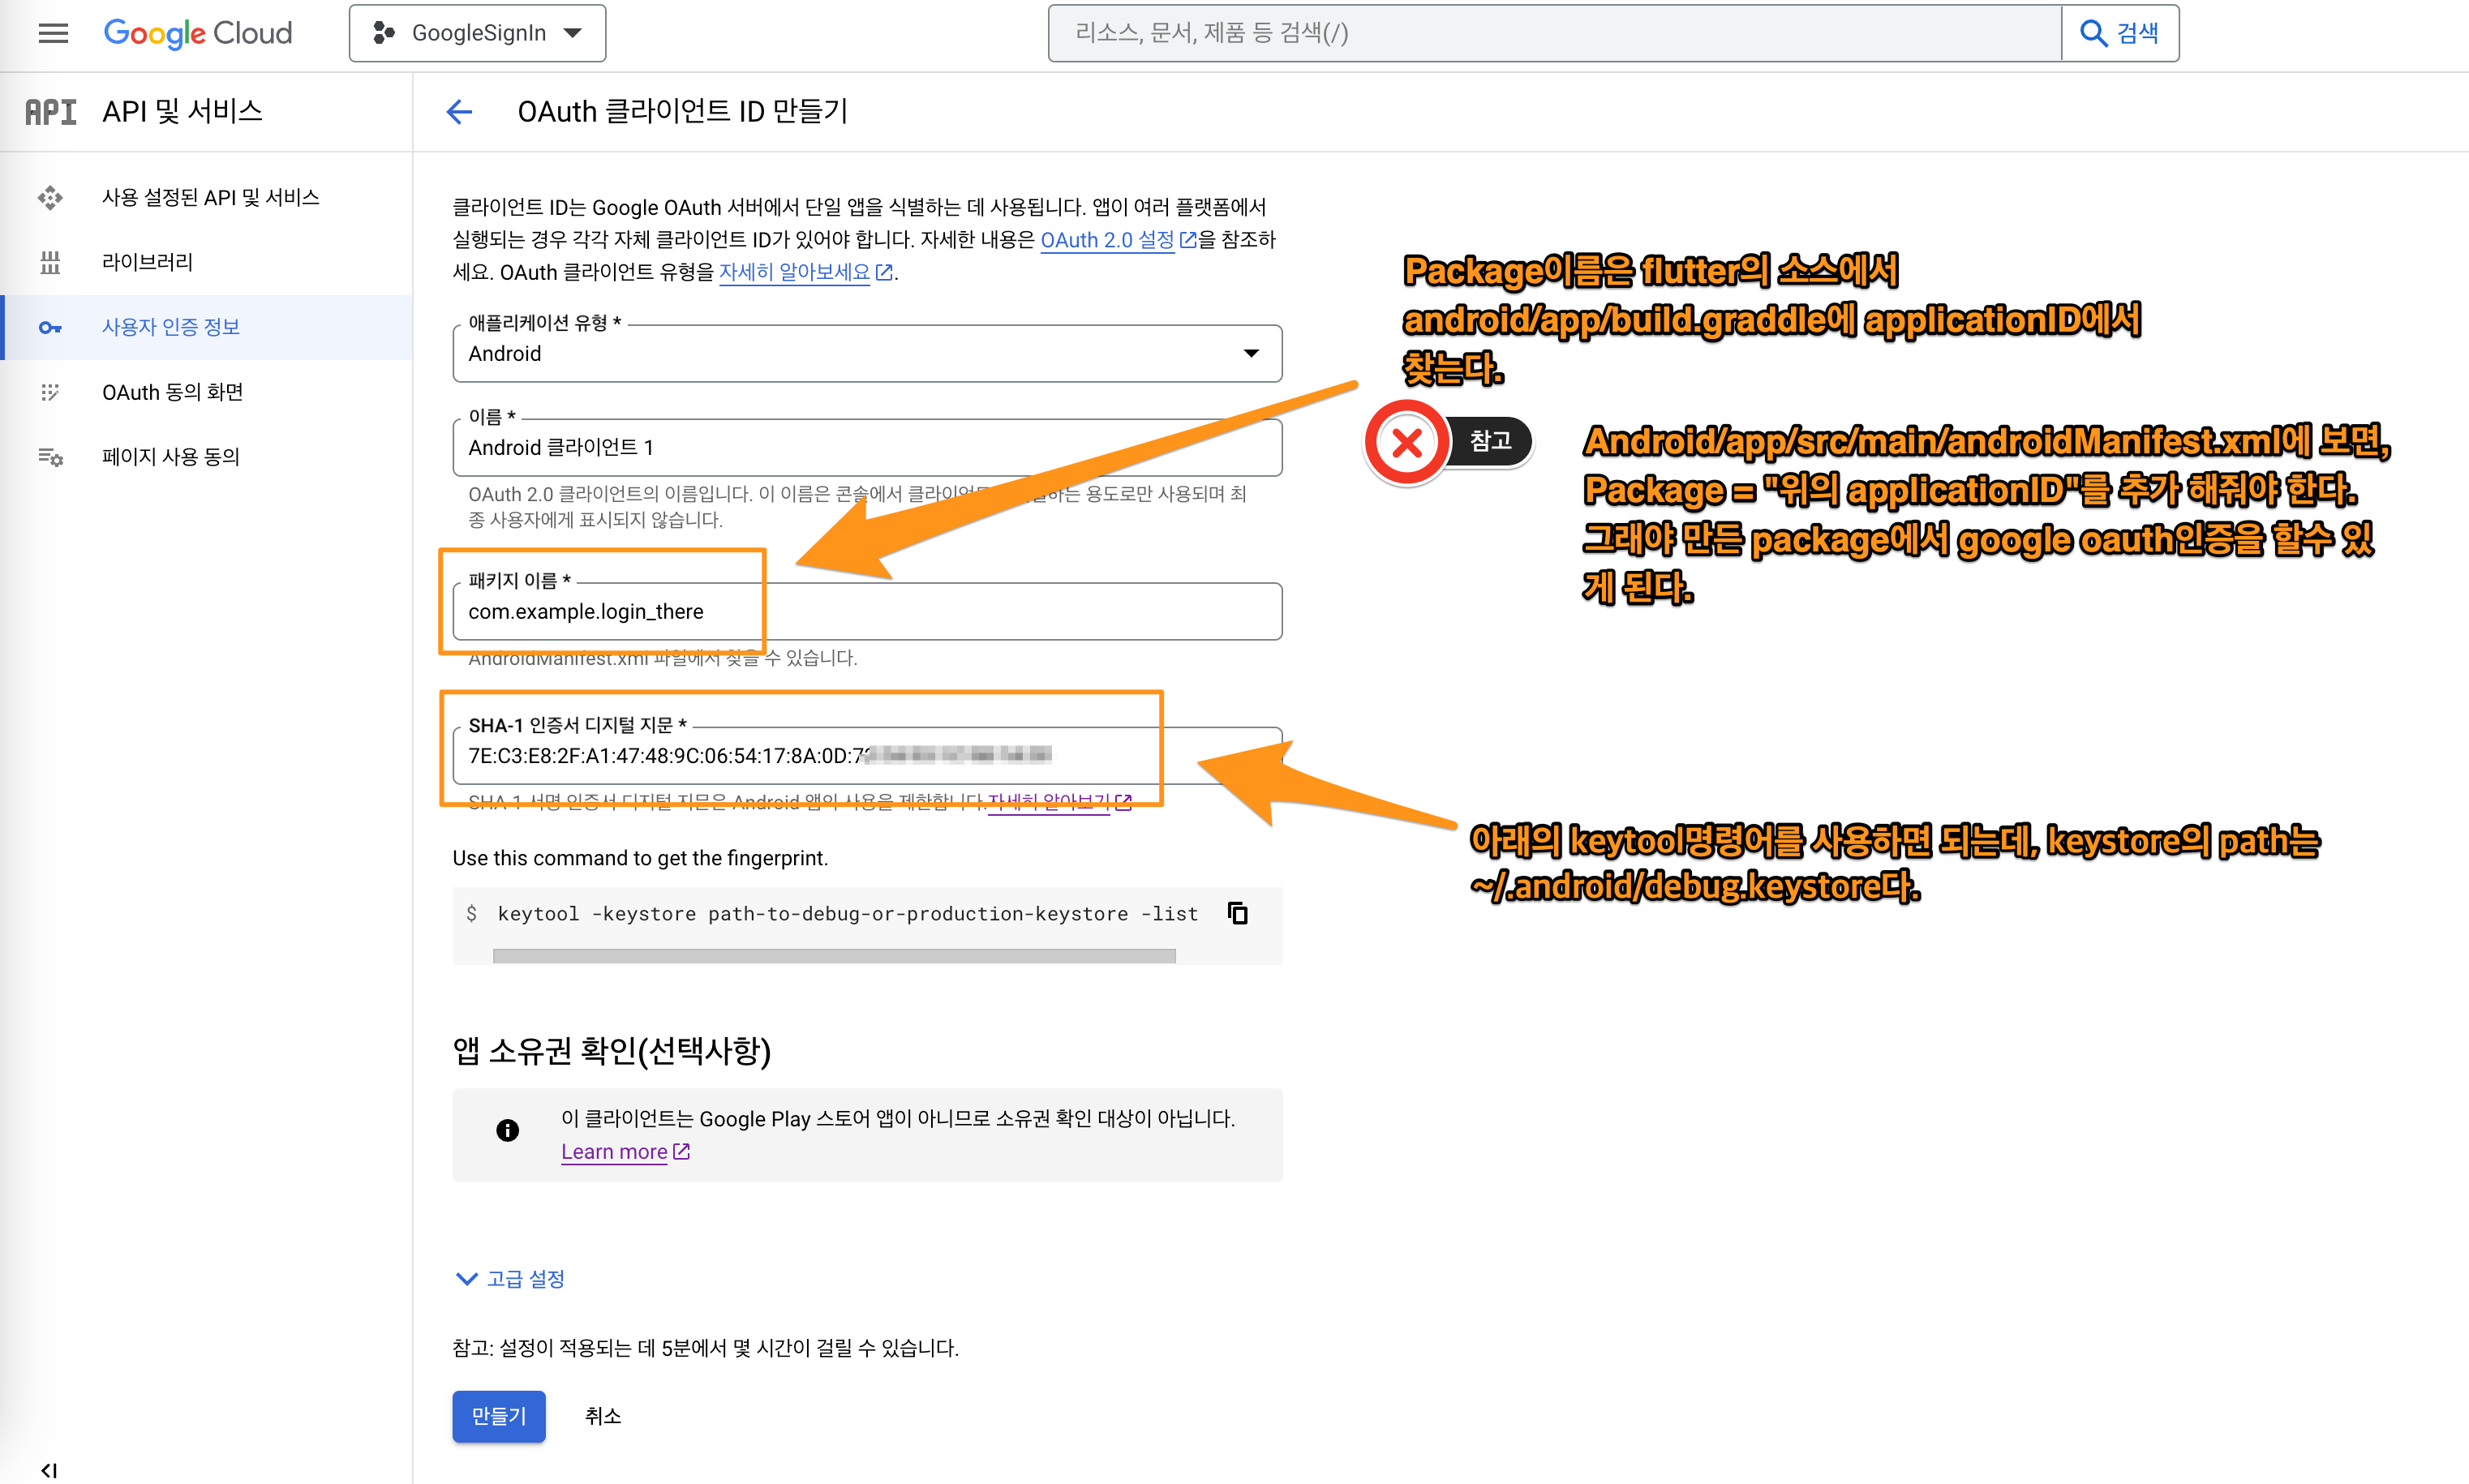Select 사용 설정된 API 및 서비스
The image size is (2469, 1484).
pyautogui.click(x=211, y=196)
